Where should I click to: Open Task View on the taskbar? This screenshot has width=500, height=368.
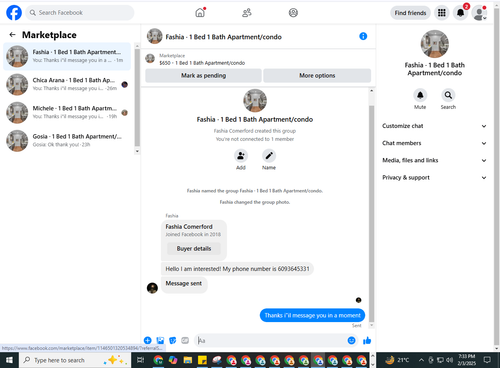coord(141,360)
